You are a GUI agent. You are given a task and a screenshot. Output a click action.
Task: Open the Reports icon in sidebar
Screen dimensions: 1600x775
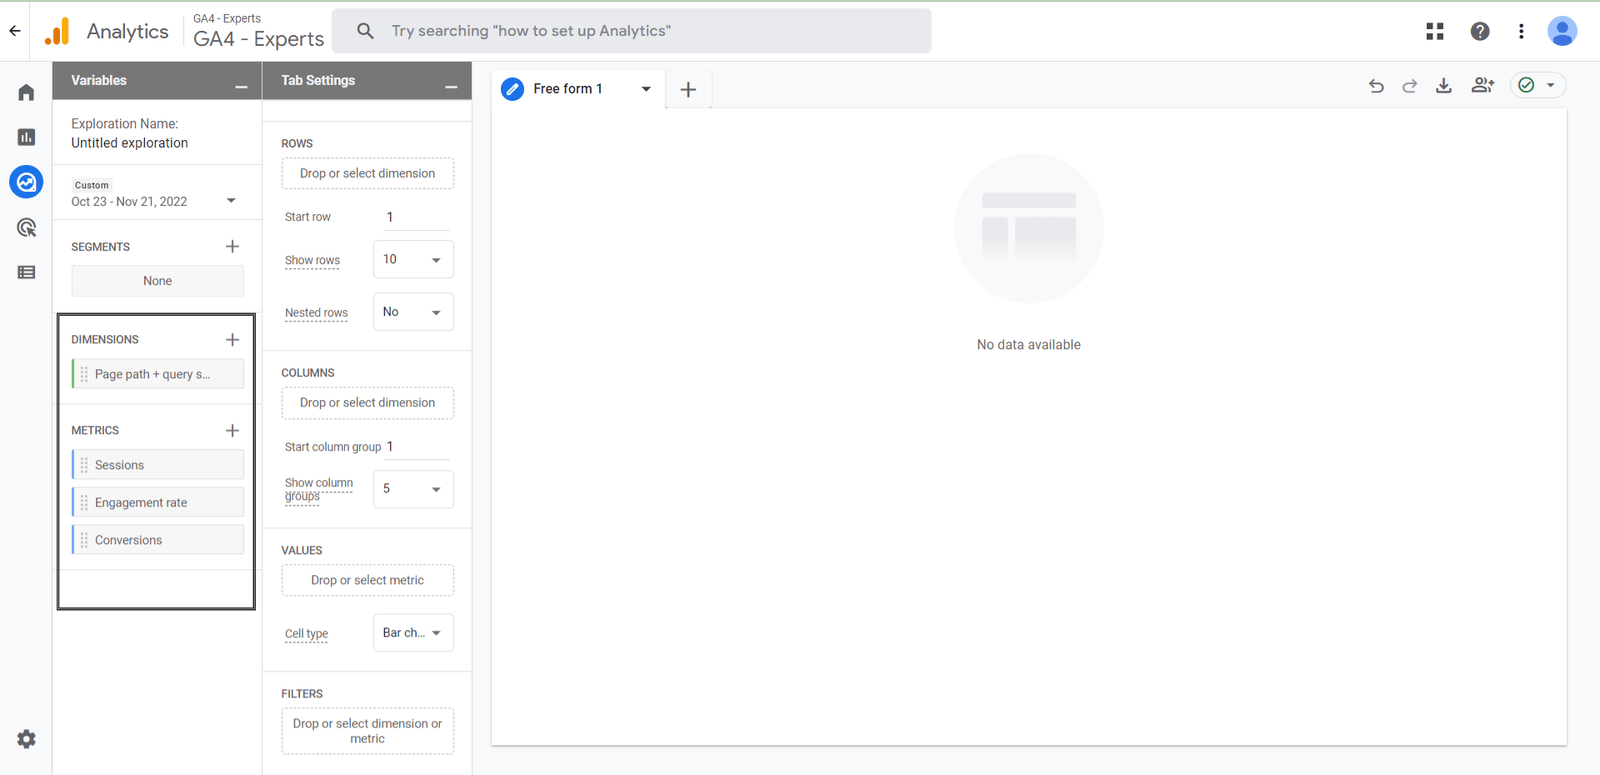click(26, 137)
